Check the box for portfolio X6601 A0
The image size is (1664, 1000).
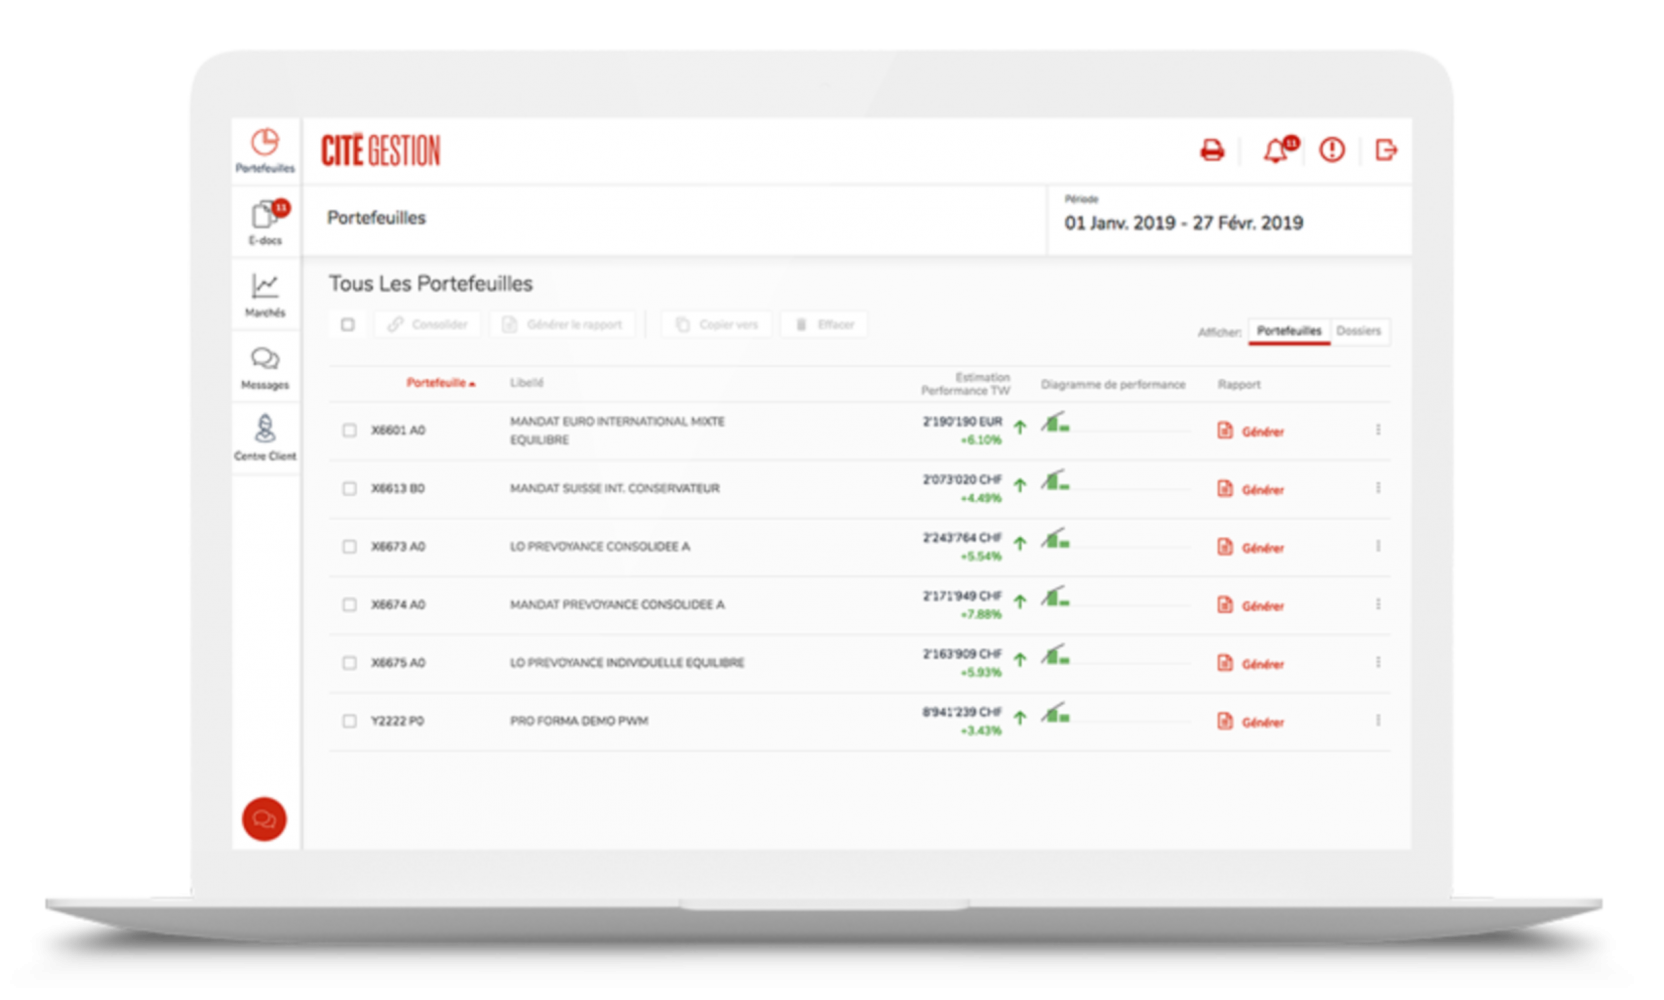(x=349, y=430)
